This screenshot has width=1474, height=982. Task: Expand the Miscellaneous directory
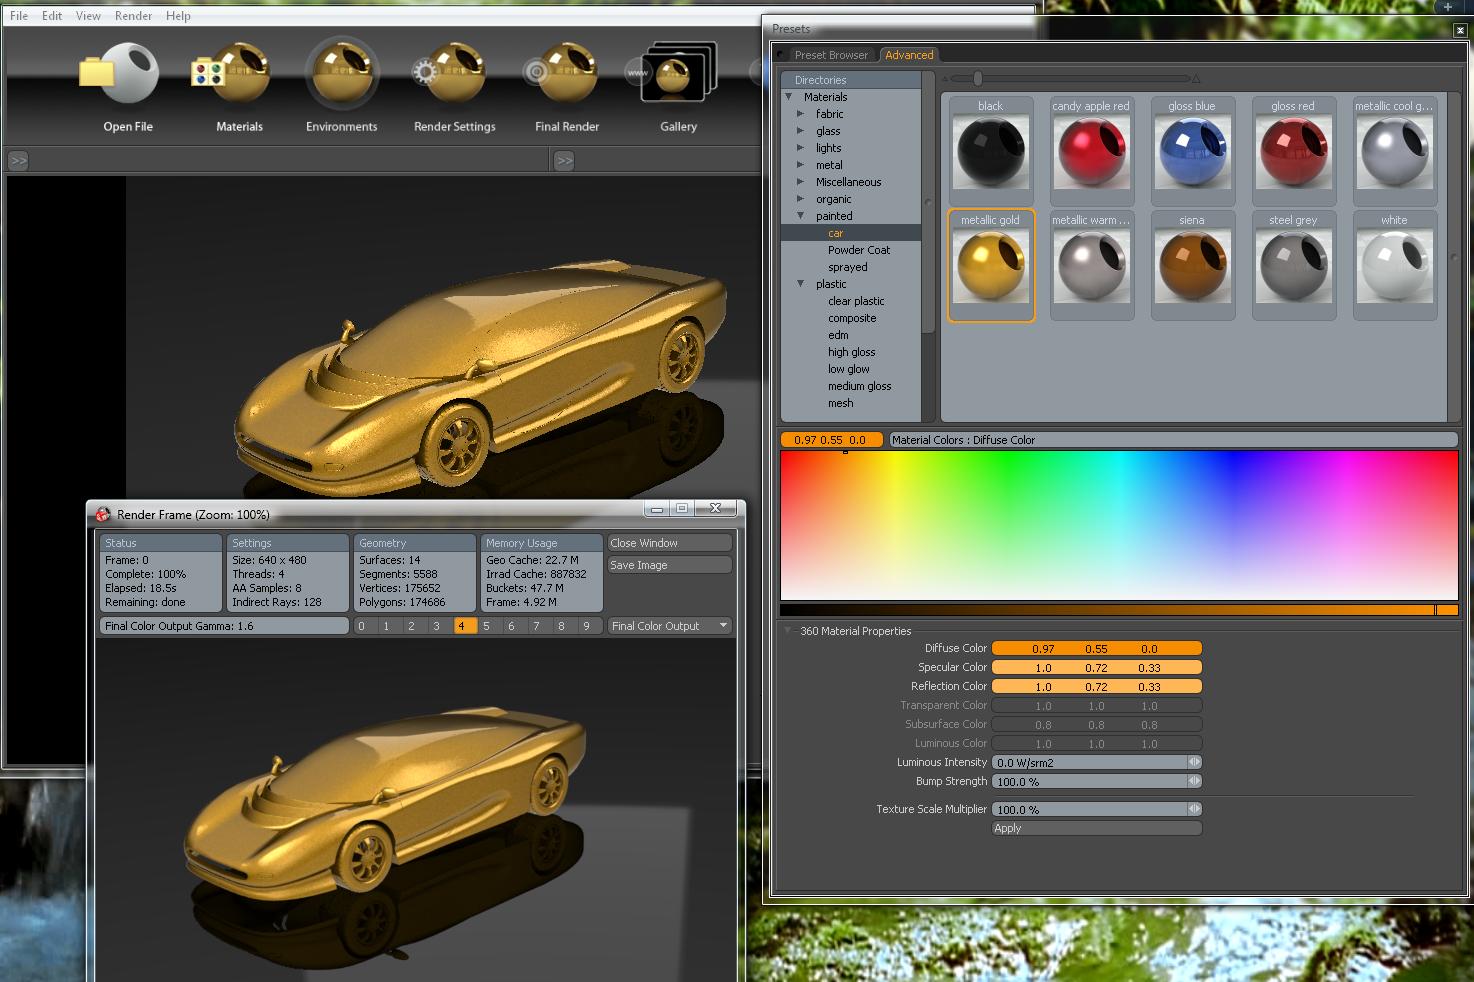800,182
